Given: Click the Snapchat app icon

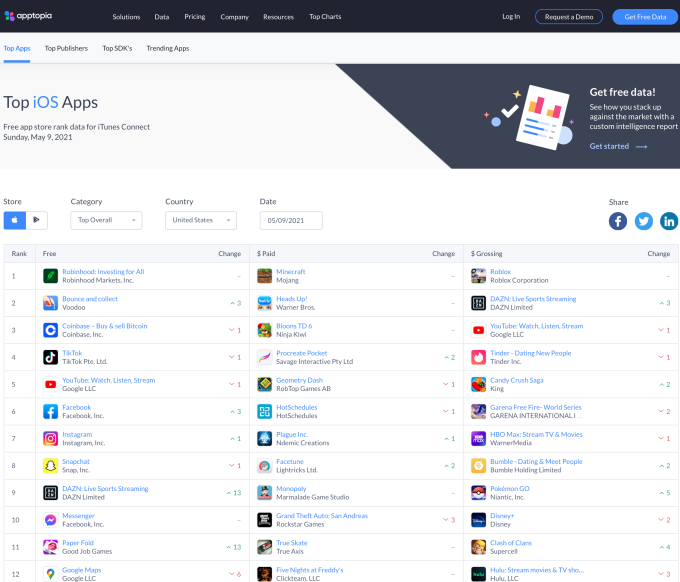Looking at the screenshot, I should point(50,465).
